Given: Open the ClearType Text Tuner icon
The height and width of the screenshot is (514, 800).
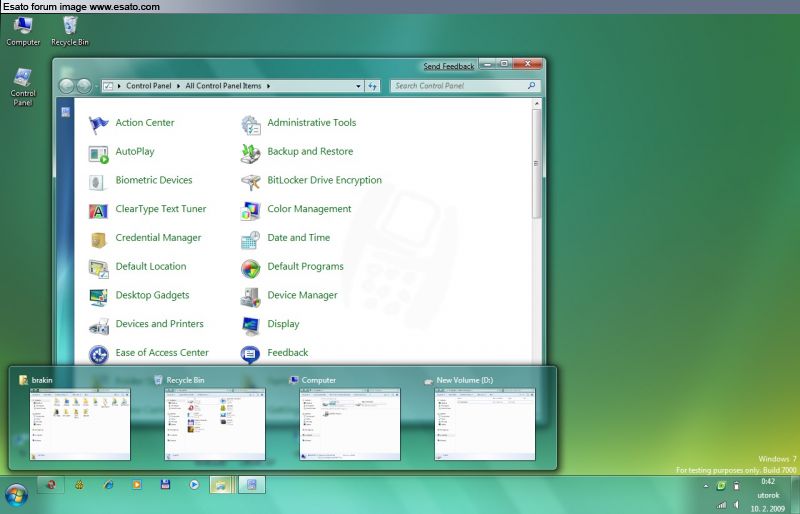Looking at the screenshot, I should click(98, 210).
